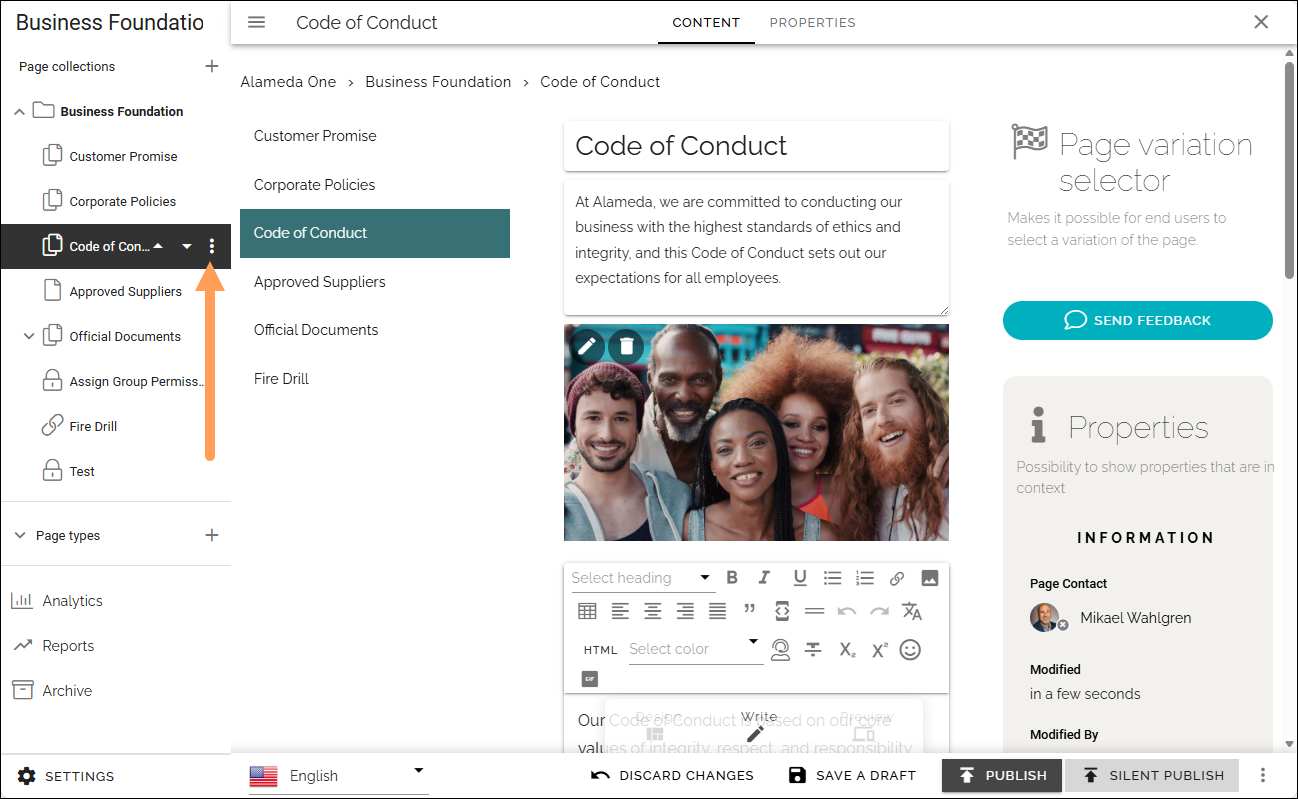Viewport: 1298px width, 799px height.
Task: Insert a hyperlink via the link icon
Action: [897, 578]
